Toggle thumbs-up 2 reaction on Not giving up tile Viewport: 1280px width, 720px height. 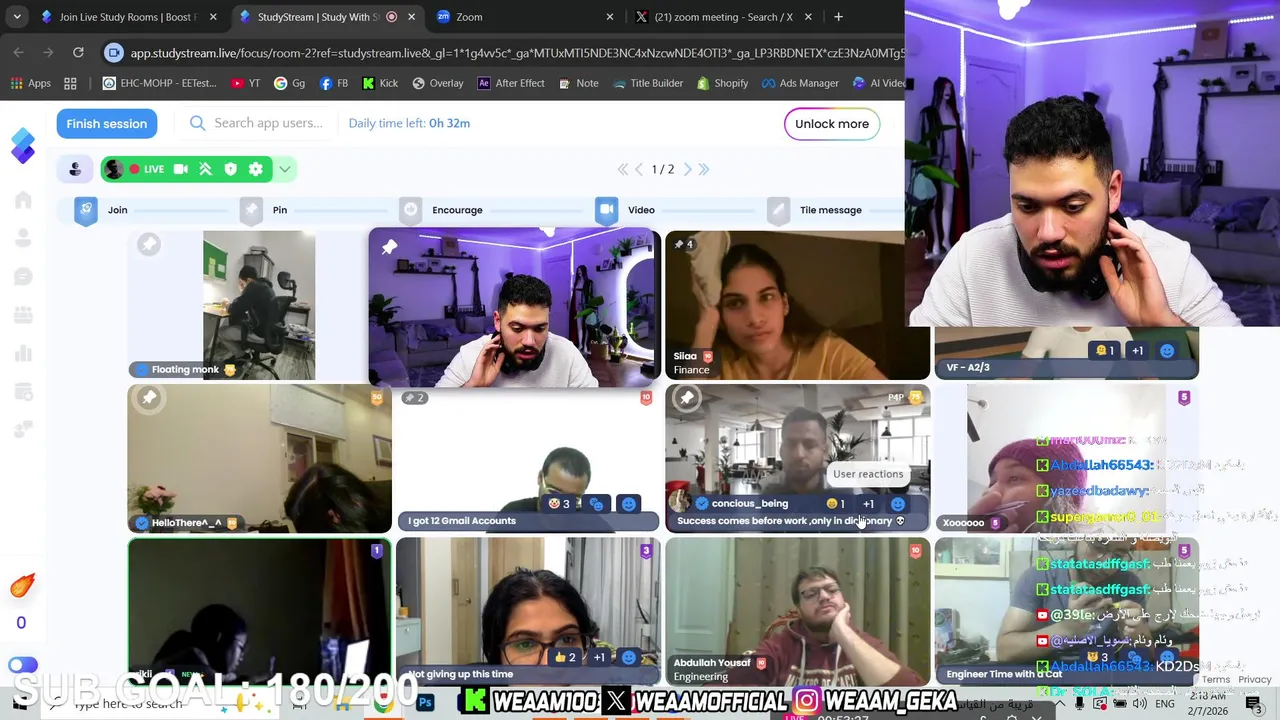click(565, 657)
